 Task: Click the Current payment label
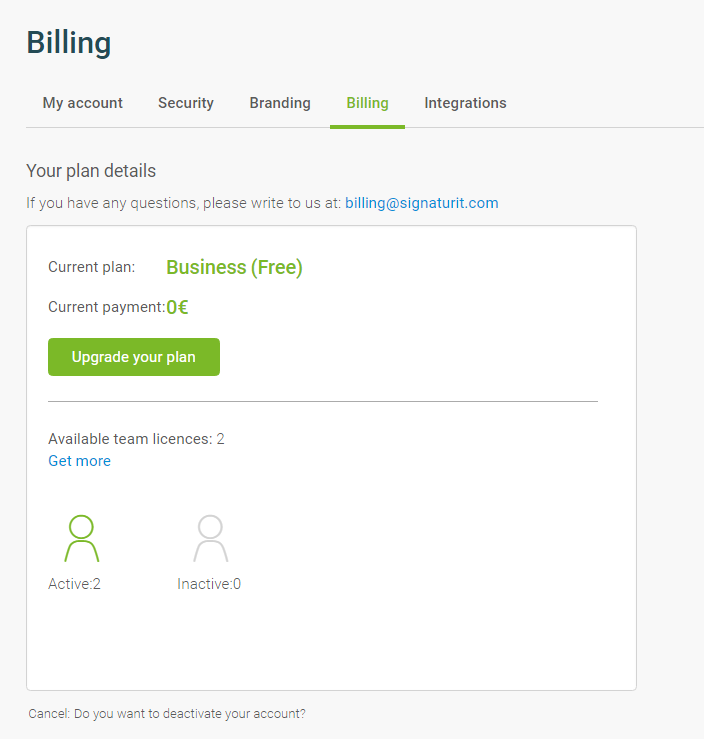[106, 307]
